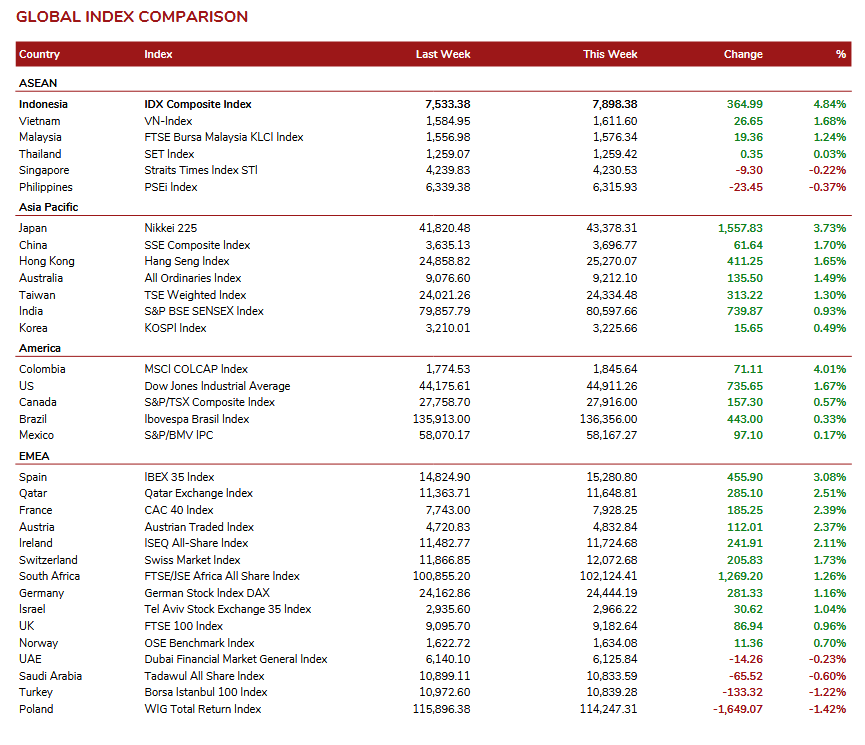Select Japan's change value 1,557.83
Image resolution: width=865 pixels, height=745 pixels.
pos(740,228)
